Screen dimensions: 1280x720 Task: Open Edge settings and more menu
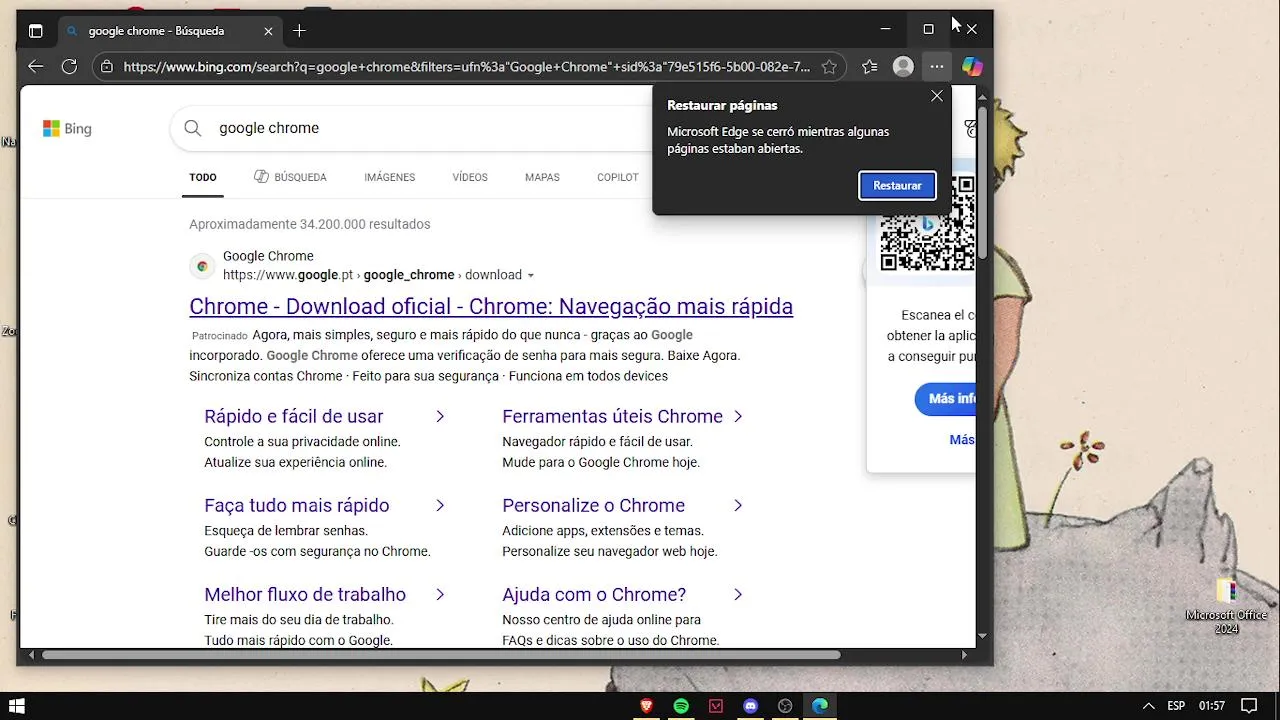click(x=936, y=67)
